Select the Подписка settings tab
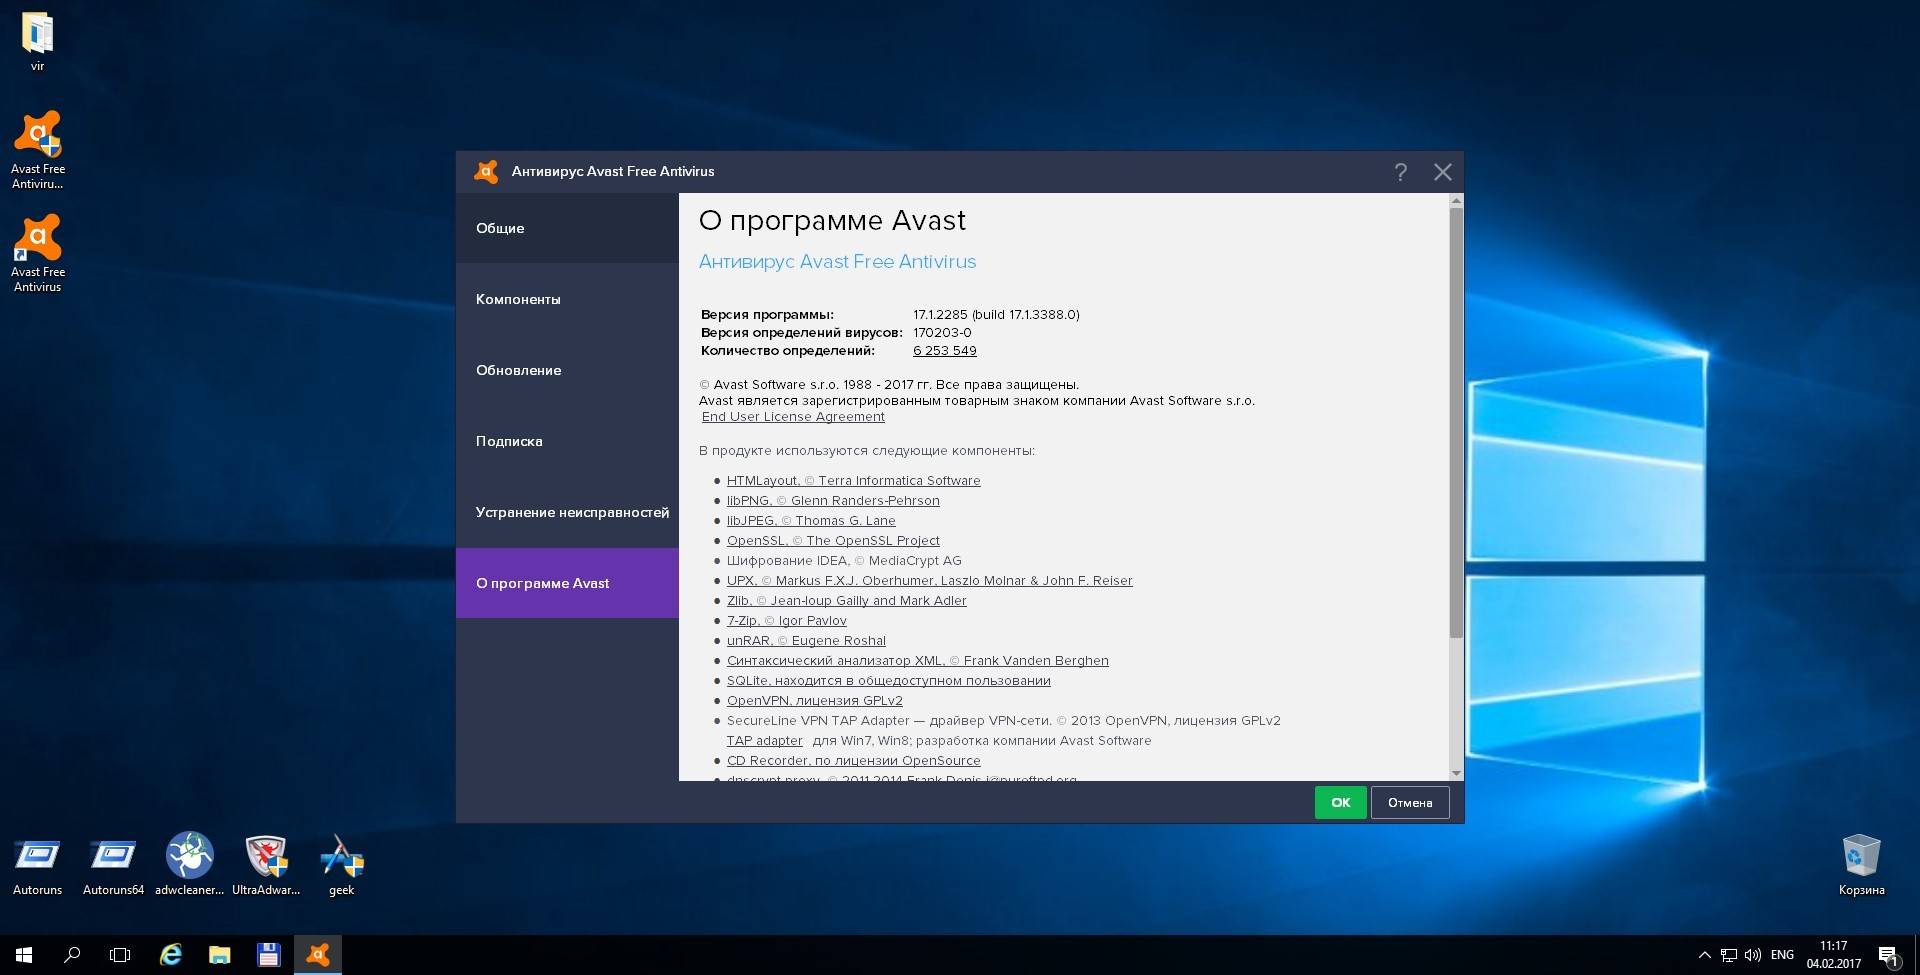Screen dimensions: 1920x975 click(x=567, y=441)
